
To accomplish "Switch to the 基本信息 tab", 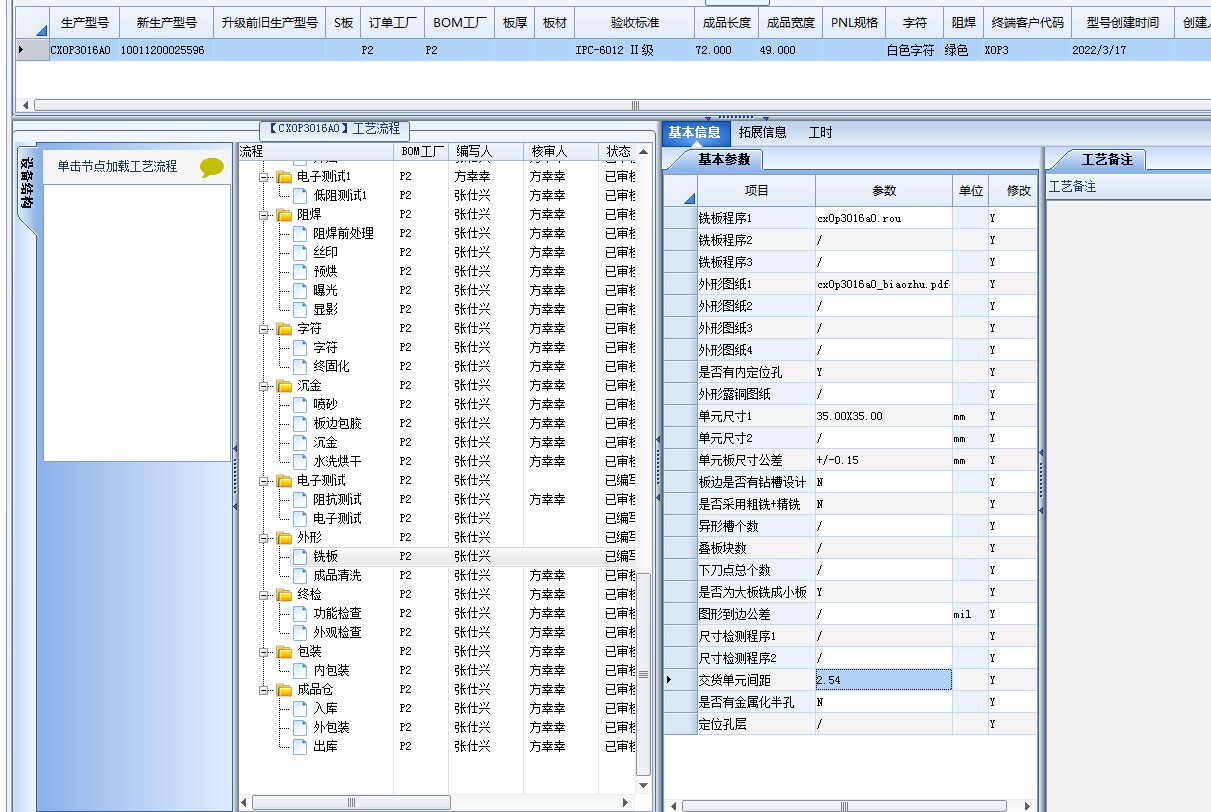I will click(x=694, y=132).
